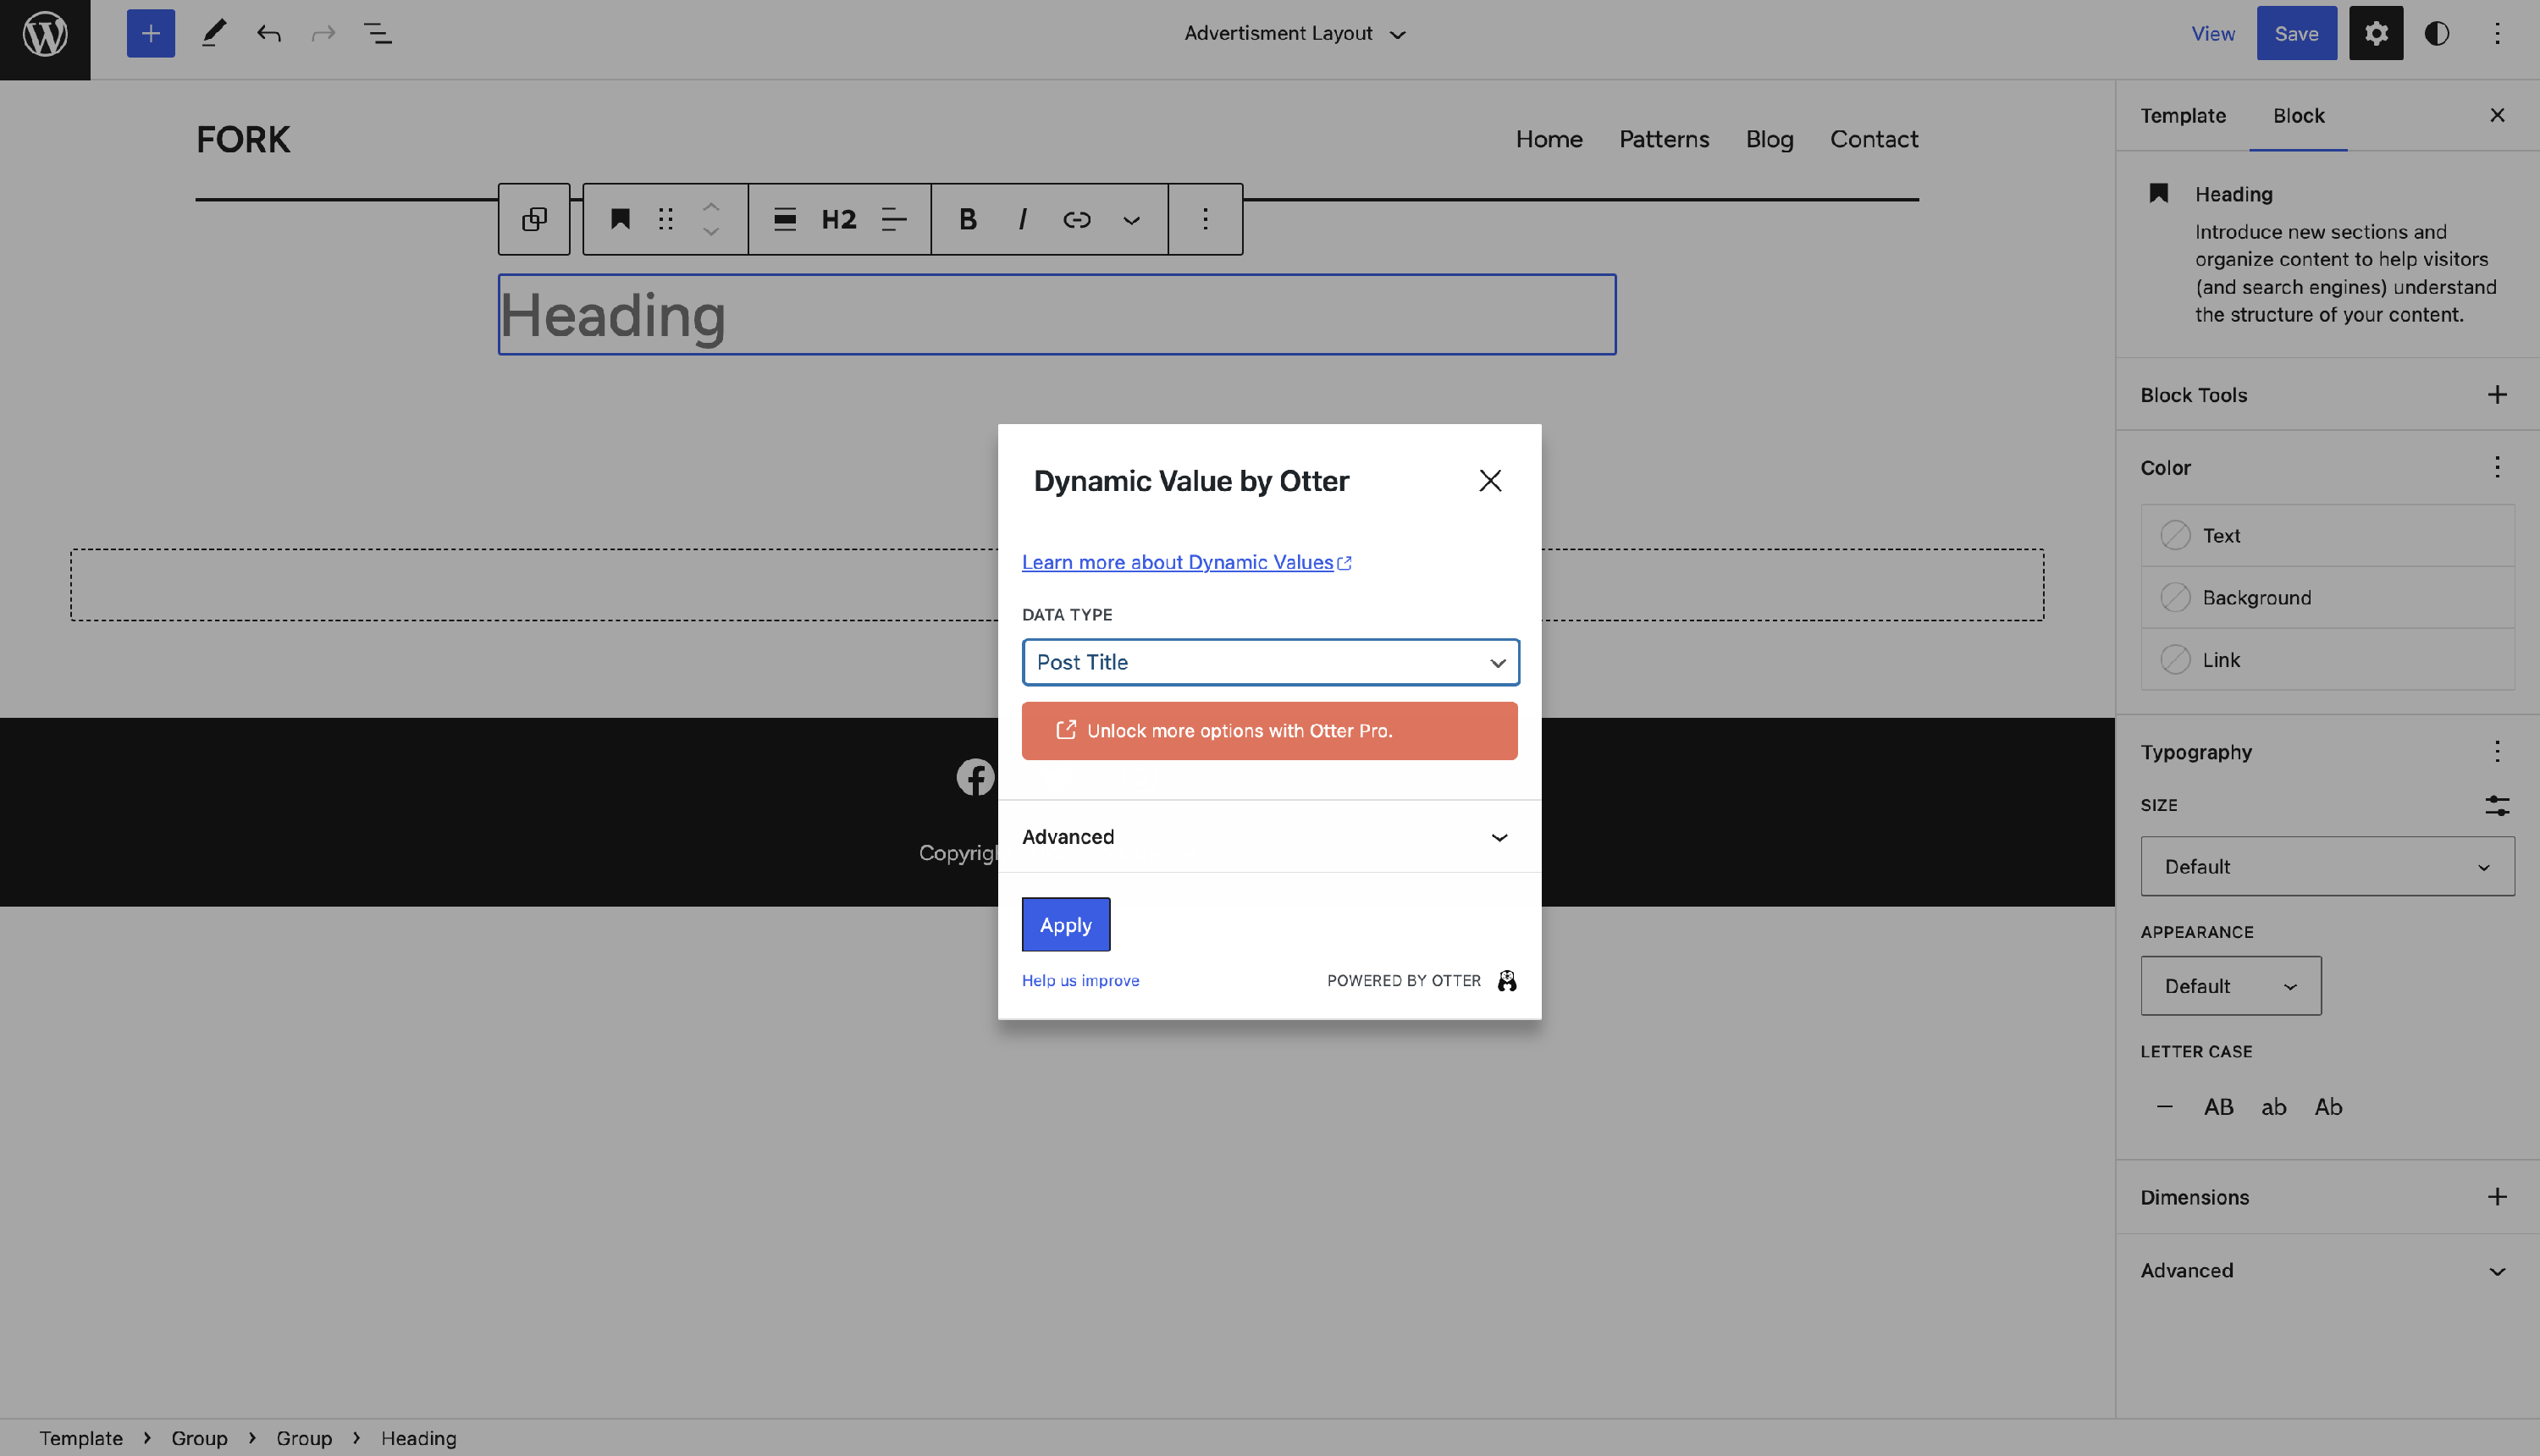Open the Post Title data type dropdown
Viewport: 2540px width, 1456px height.
[x=1270, y=662]
